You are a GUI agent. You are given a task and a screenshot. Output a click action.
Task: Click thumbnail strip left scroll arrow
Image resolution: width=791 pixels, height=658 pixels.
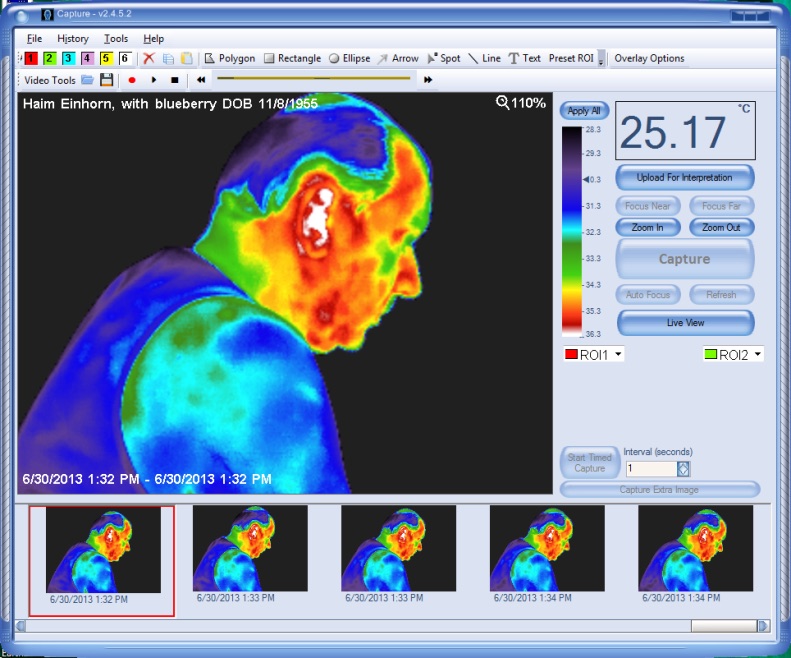pos(21,626)
